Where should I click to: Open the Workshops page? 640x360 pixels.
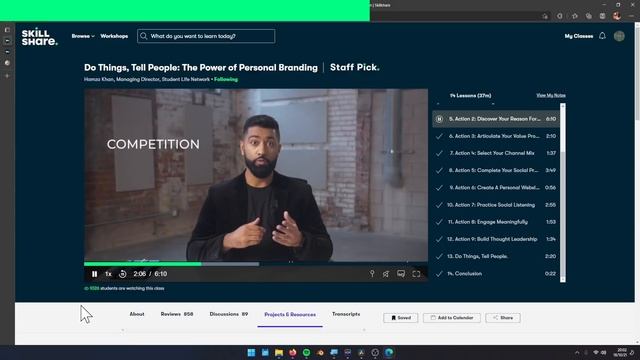[114, 36]
